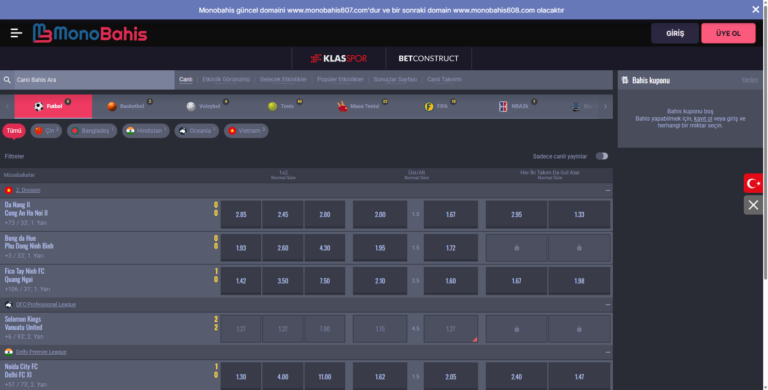Filter by Hindistan region chip
Image resolution: width=768 pixels, height=390 pixels.
click(x=145, y=131)
